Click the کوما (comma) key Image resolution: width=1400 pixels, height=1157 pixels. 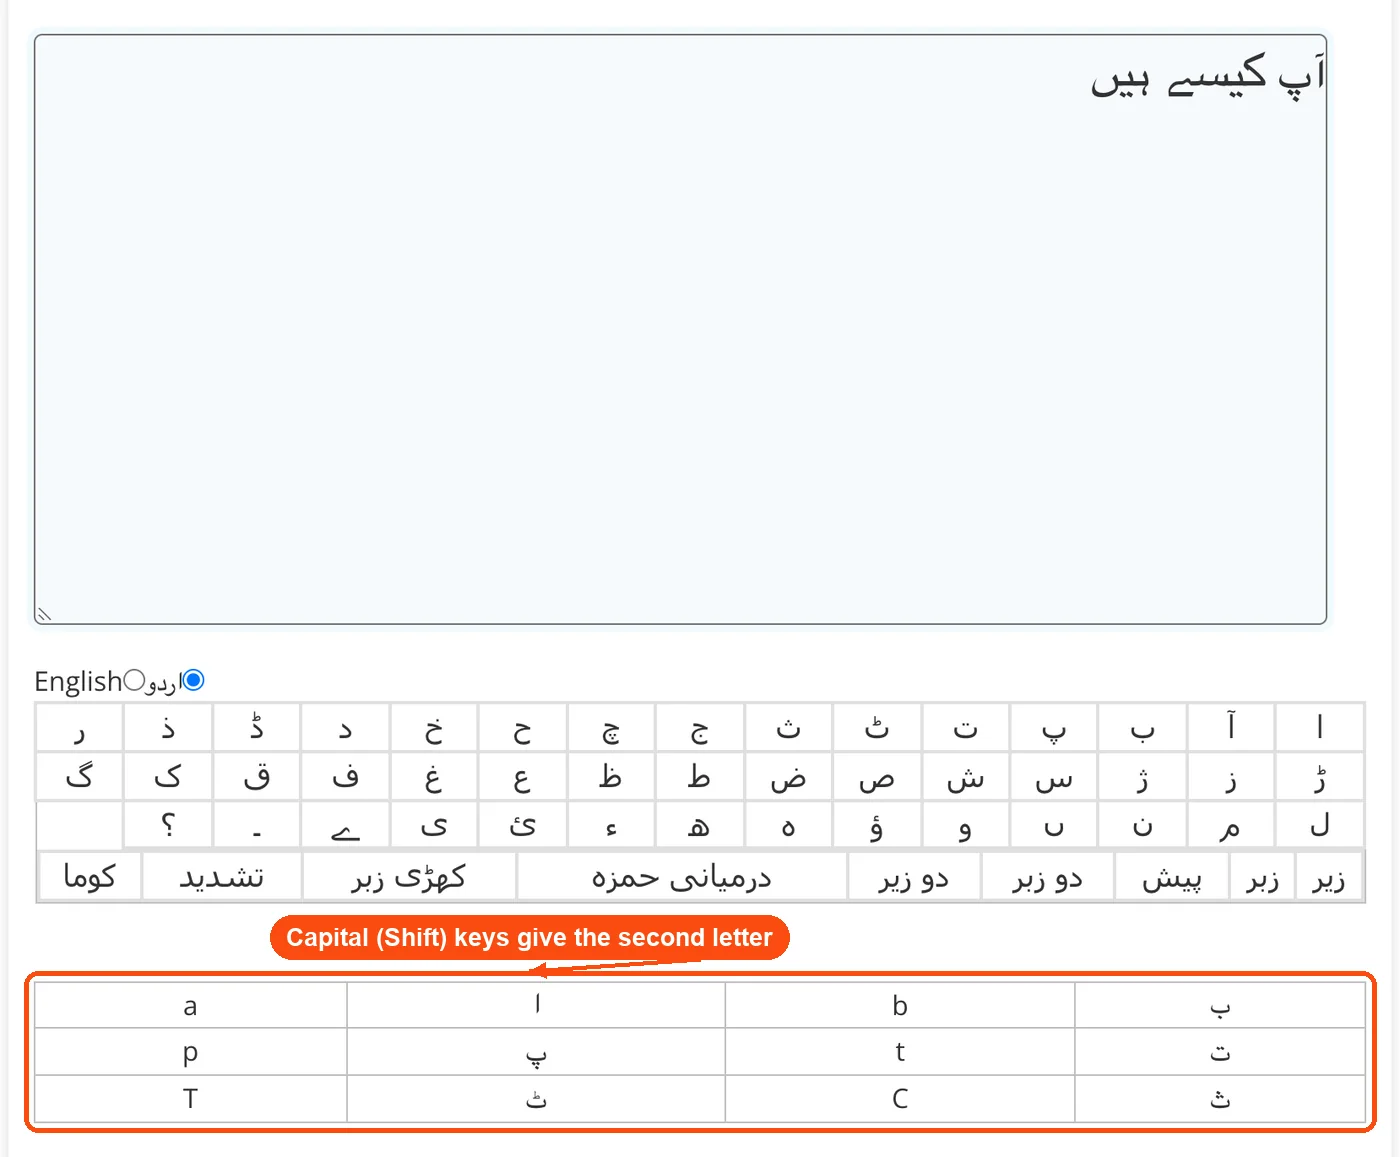pos(89,877)
